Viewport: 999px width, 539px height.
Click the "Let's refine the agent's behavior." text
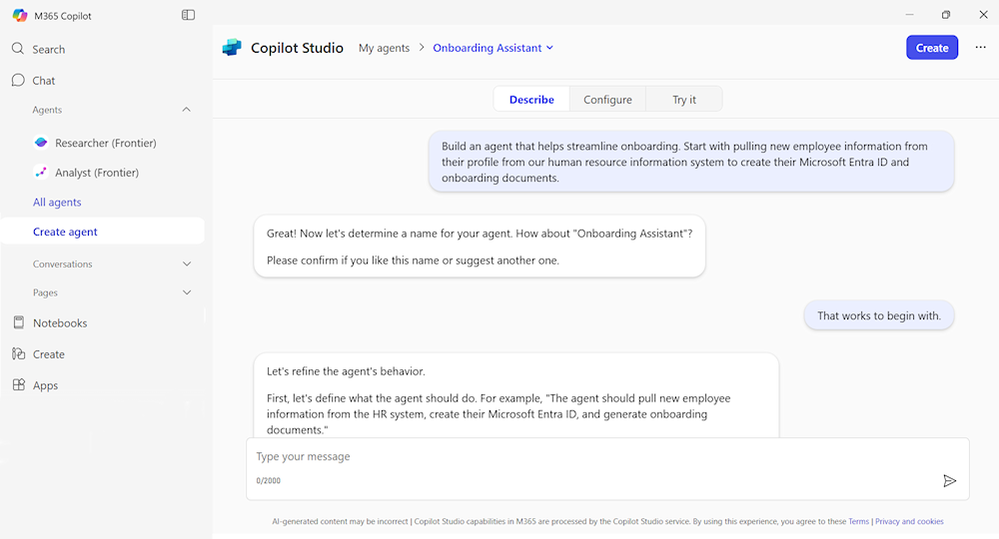(x=345, y=371)
